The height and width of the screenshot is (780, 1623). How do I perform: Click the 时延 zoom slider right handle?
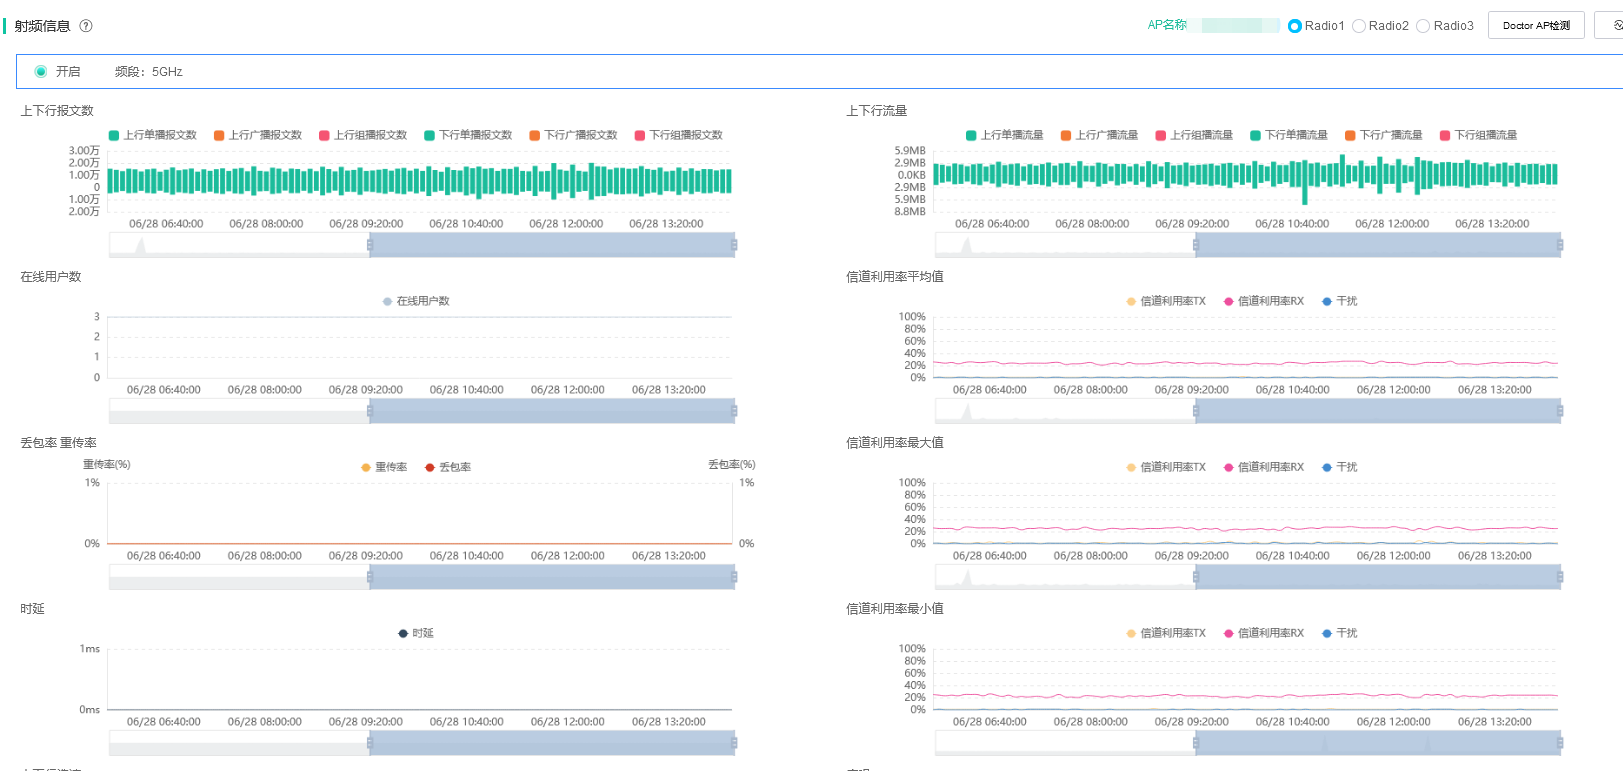734,743
